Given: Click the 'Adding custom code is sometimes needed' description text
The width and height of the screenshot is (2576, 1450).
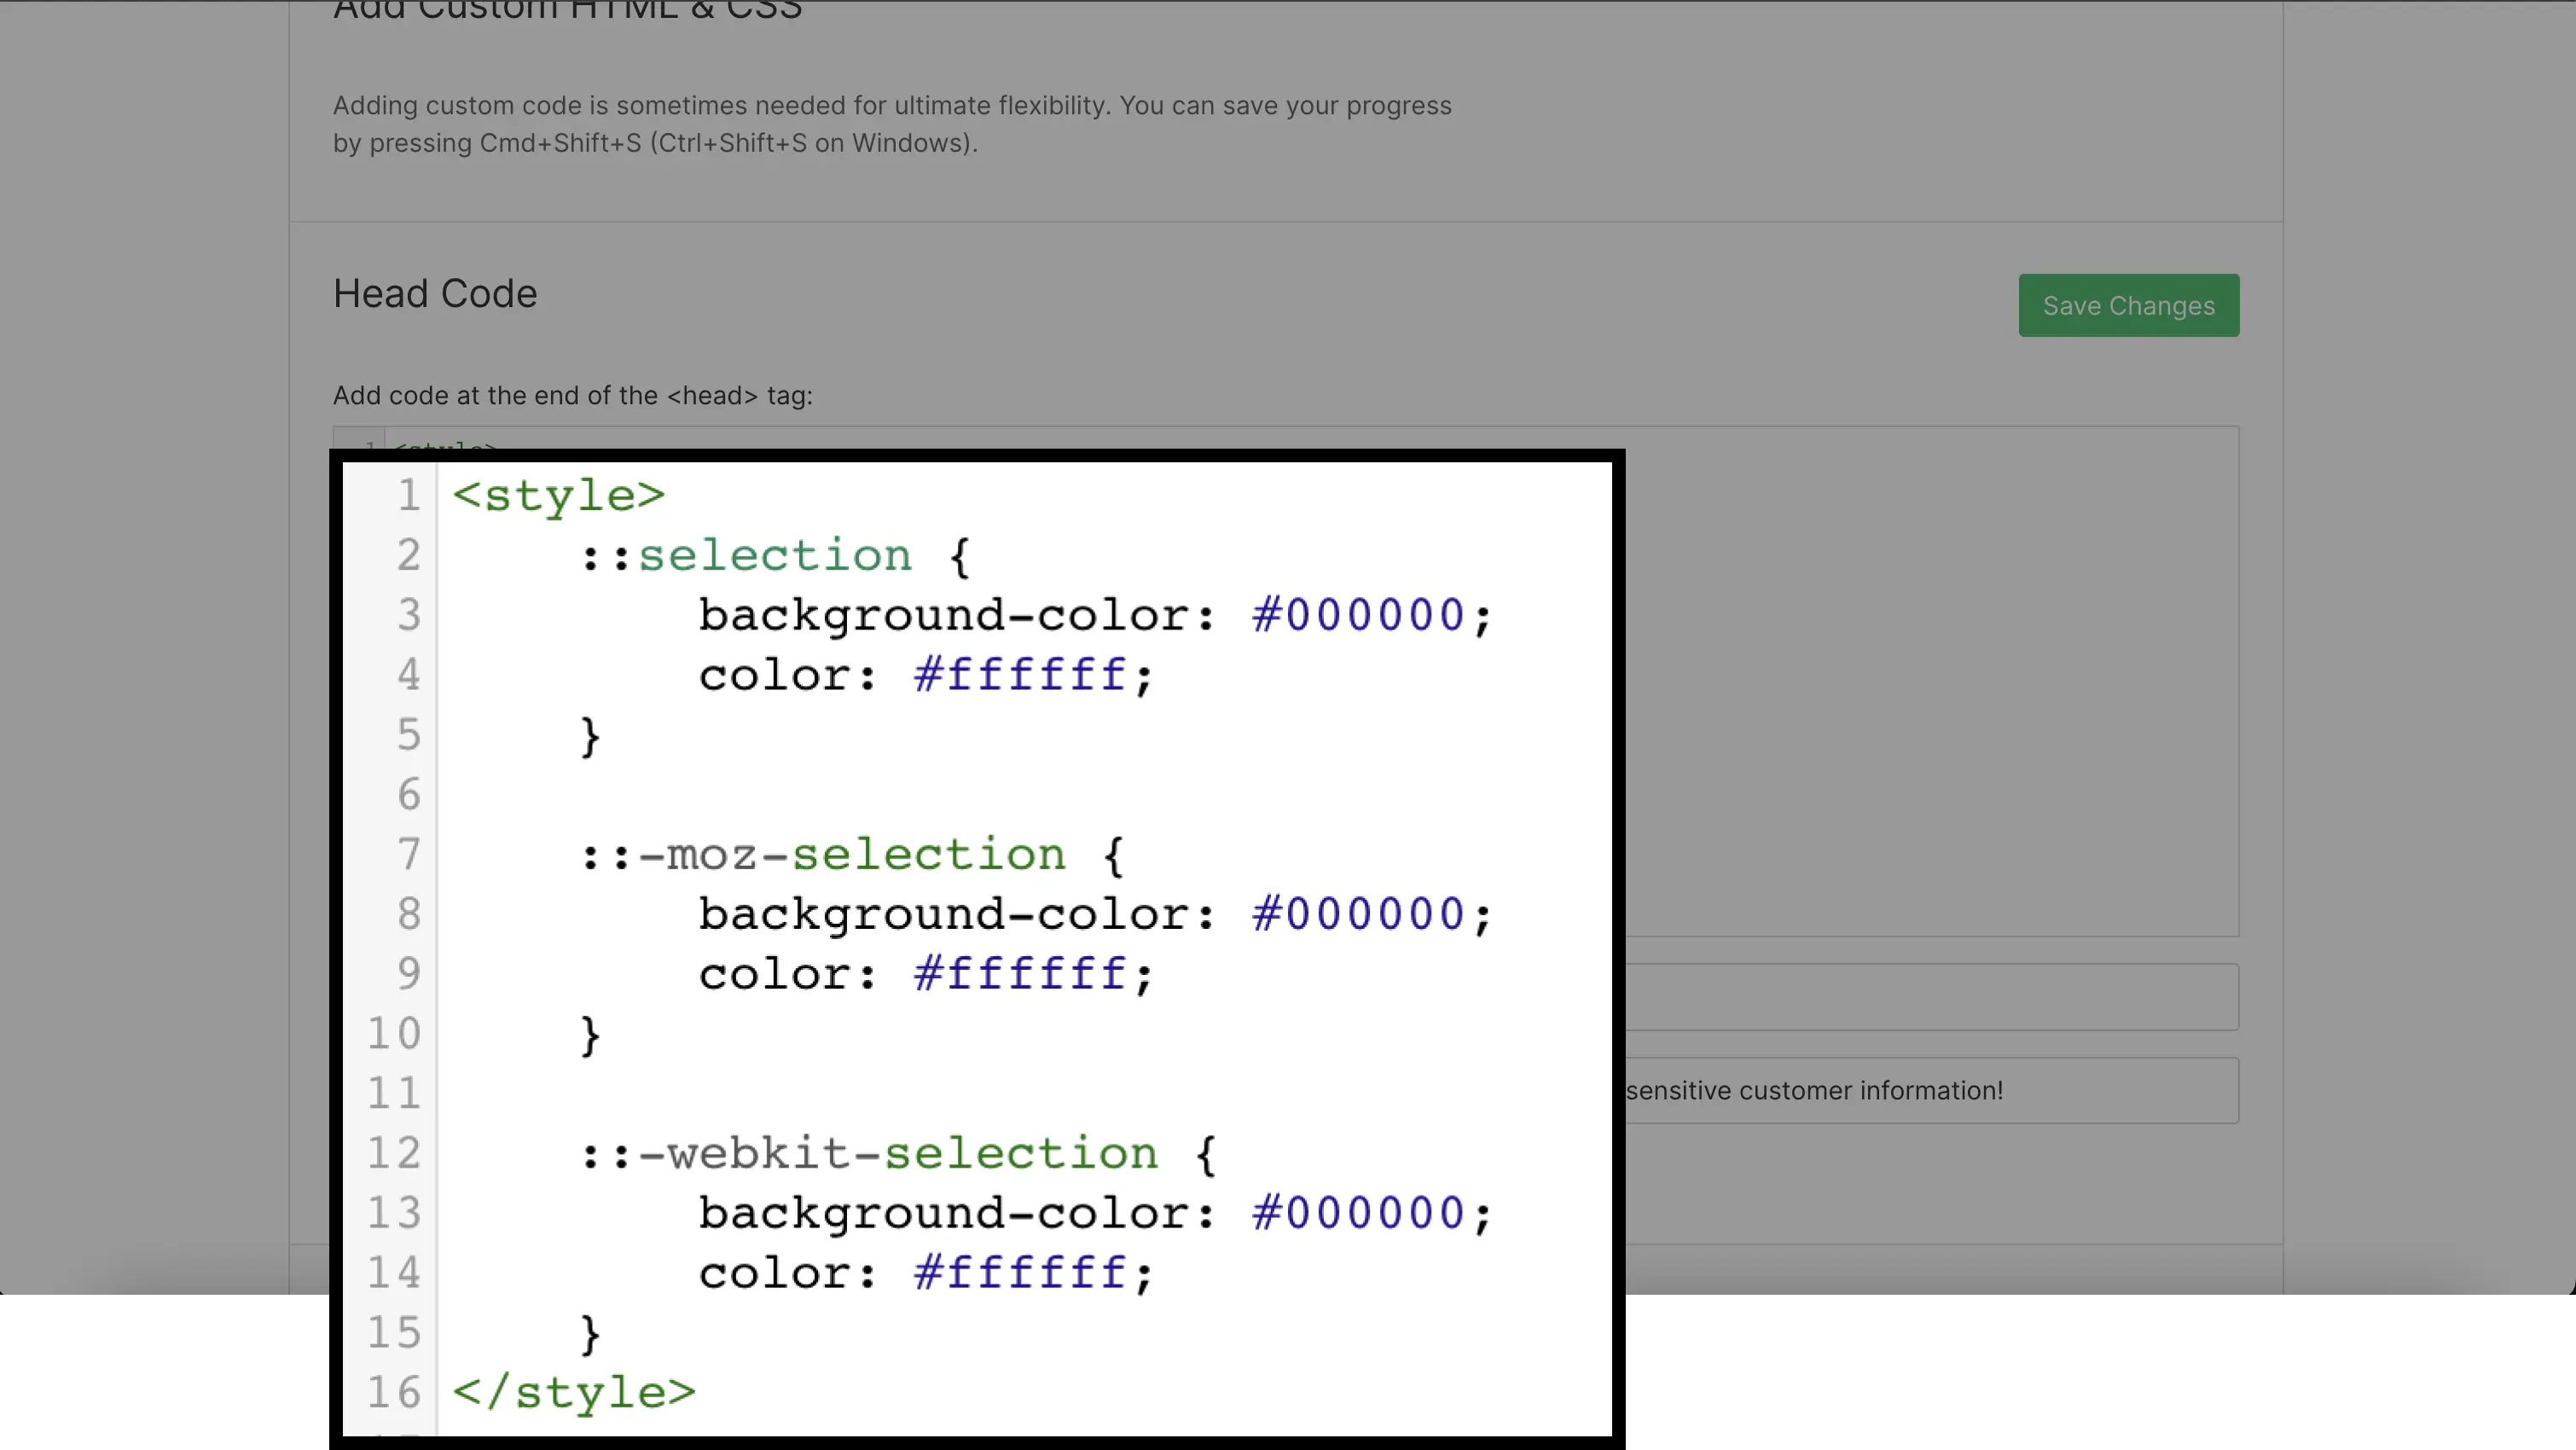Looking at the screenshot, I should pos(891,124).
